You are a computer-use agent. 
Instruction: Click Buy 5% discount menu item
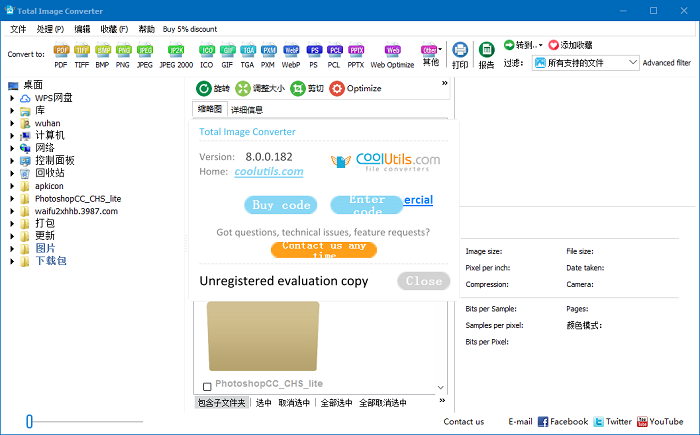(190, 29)
